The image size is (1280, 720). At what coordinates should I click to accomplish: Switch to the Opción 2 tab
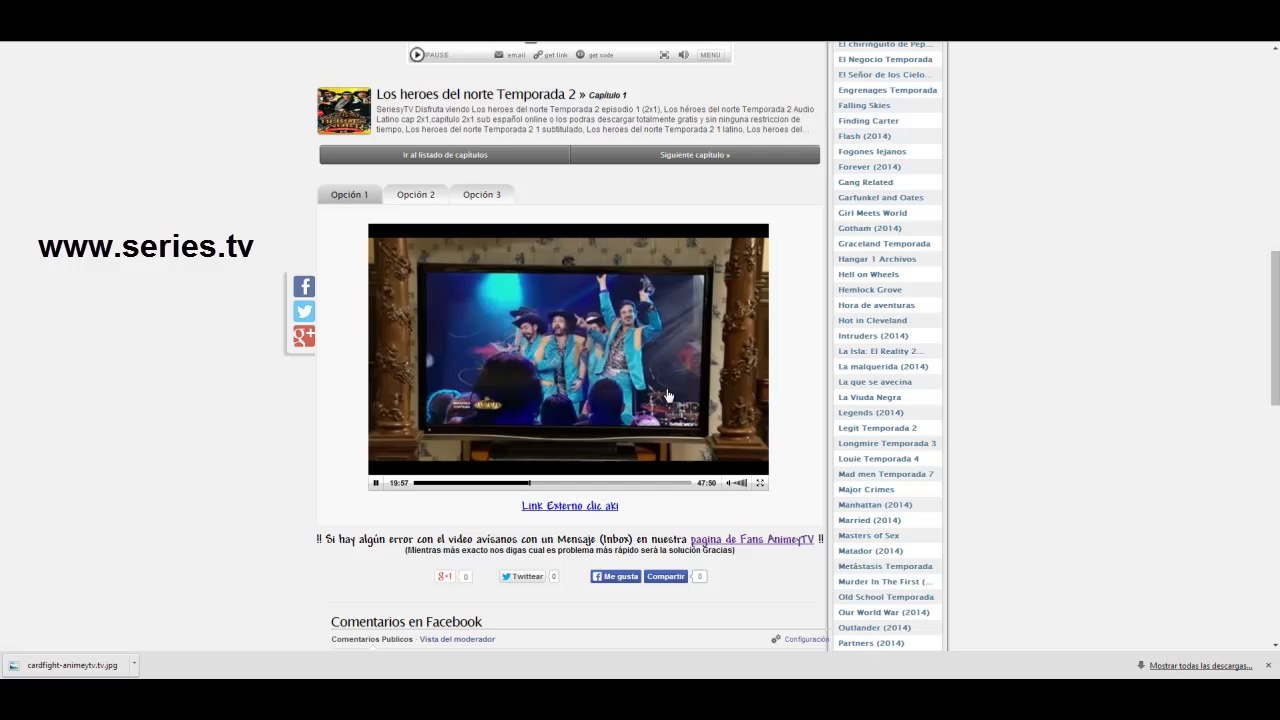416,195
